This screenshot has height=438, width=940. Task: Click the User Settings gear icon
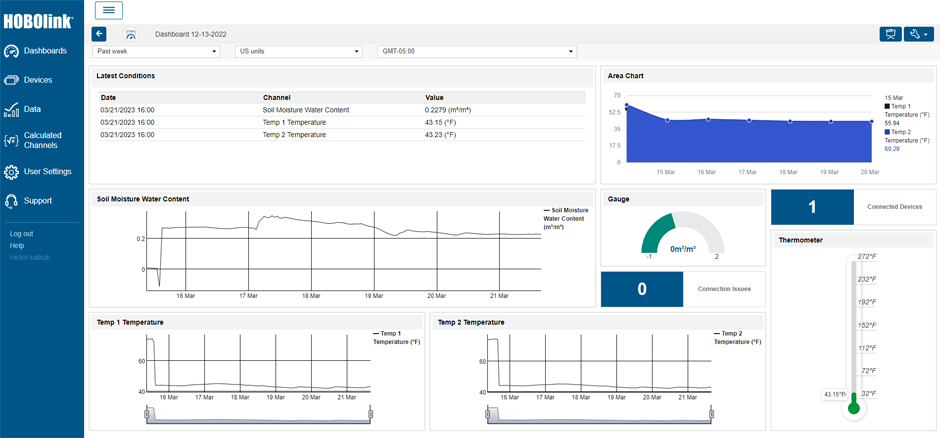[11, 172]
